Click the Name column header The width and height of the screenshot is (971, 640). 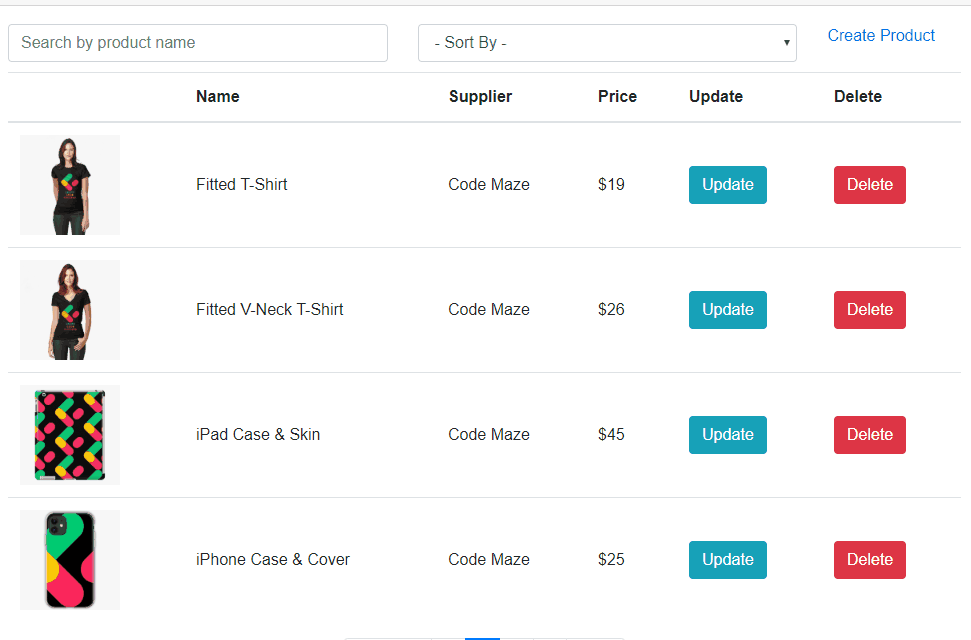click(x=218, y=97)
